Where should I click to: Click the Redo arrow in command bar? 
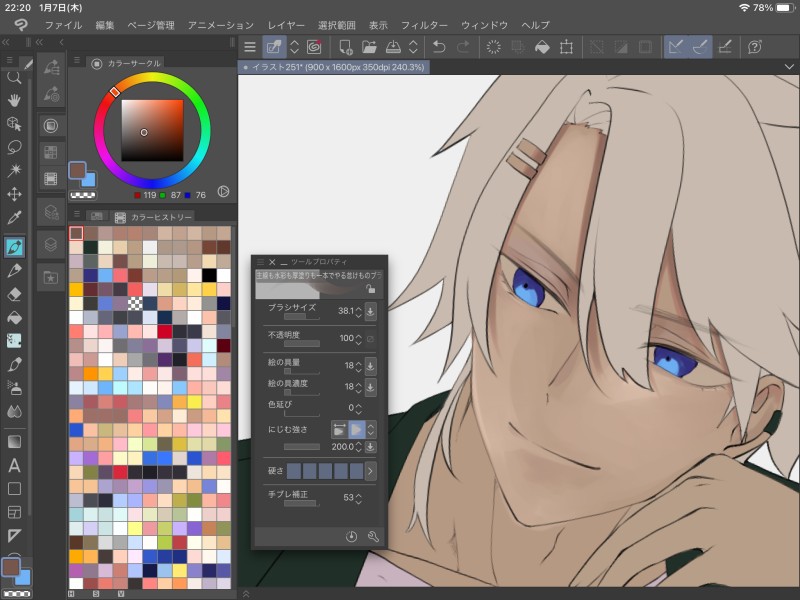point(463,47)
